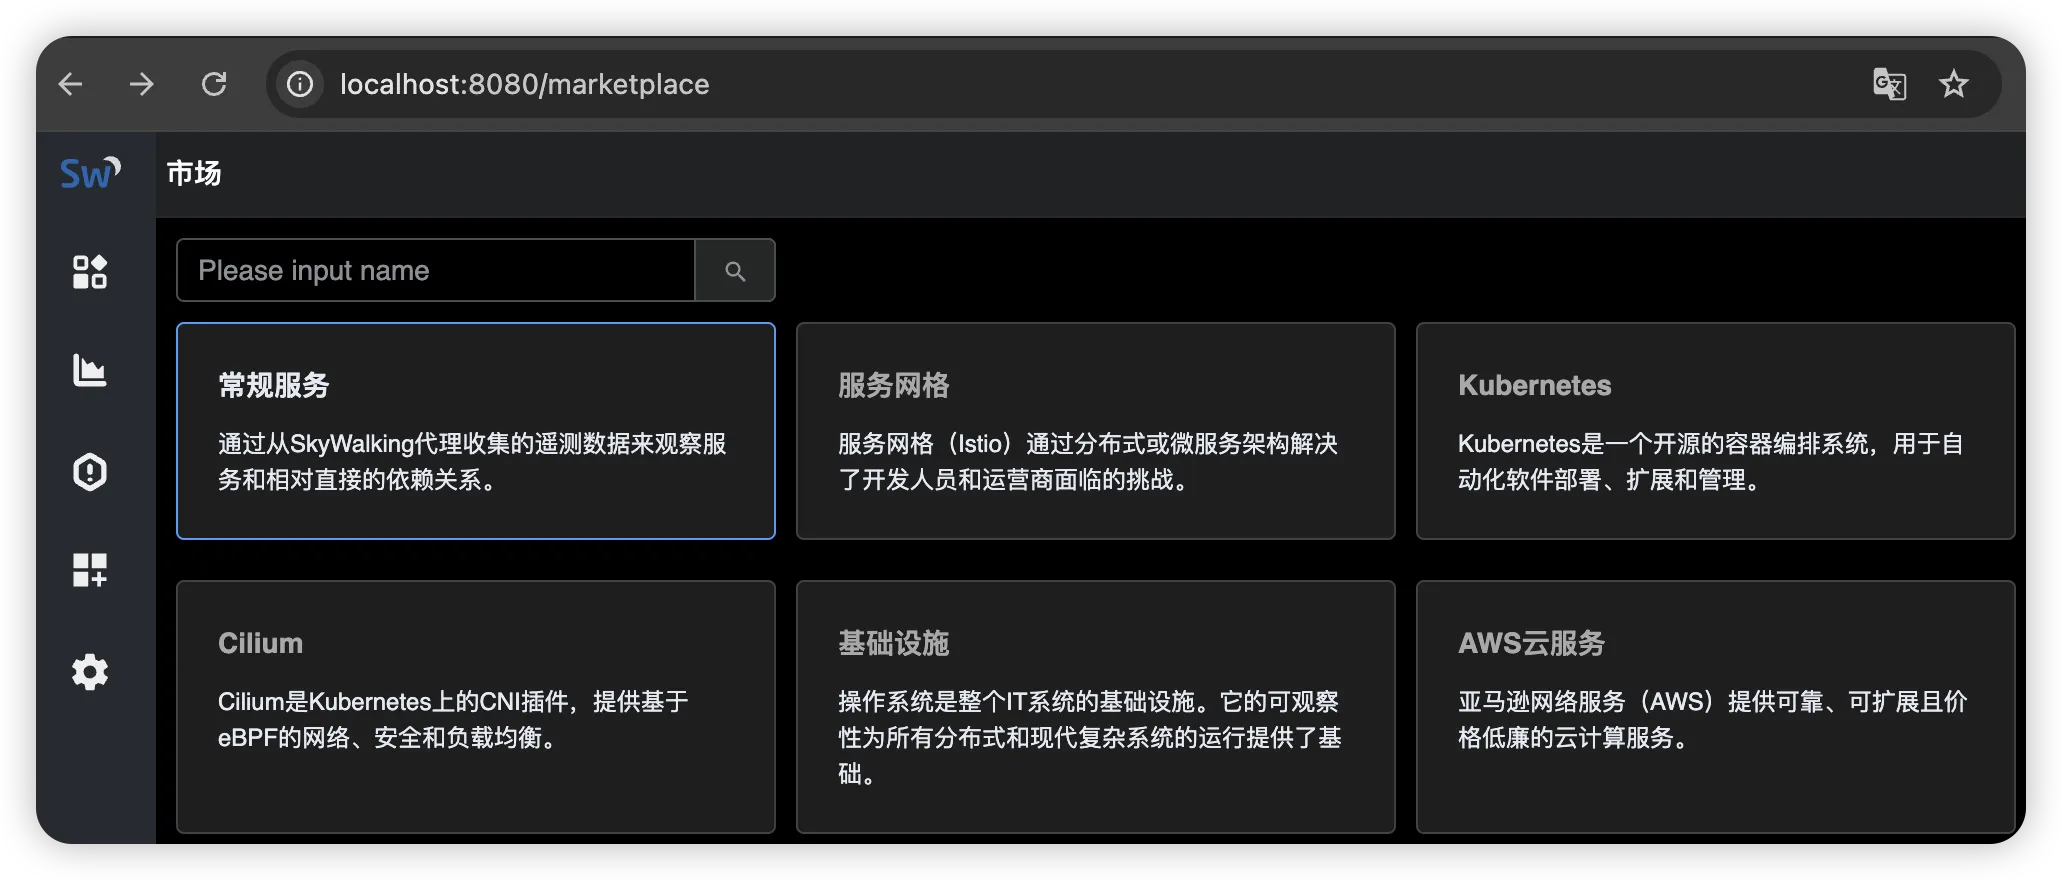The width and height of the screenshot is (2062, 880).
Task: Click the SkyWalking logo in sidebar
Action: tap(90, 174)
